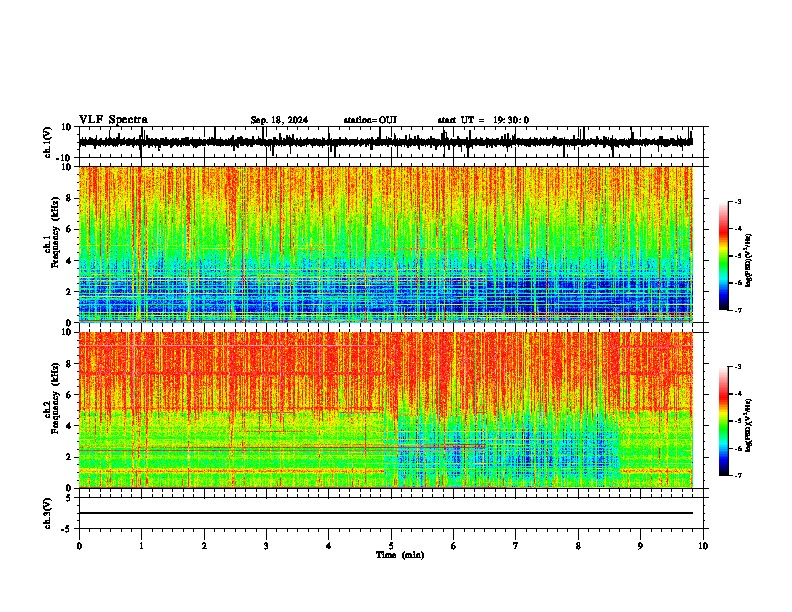This screenshot has height=612, width=792.
Task: Click inside the ch.2 spectrogram plot
Action: coord(386,410)
